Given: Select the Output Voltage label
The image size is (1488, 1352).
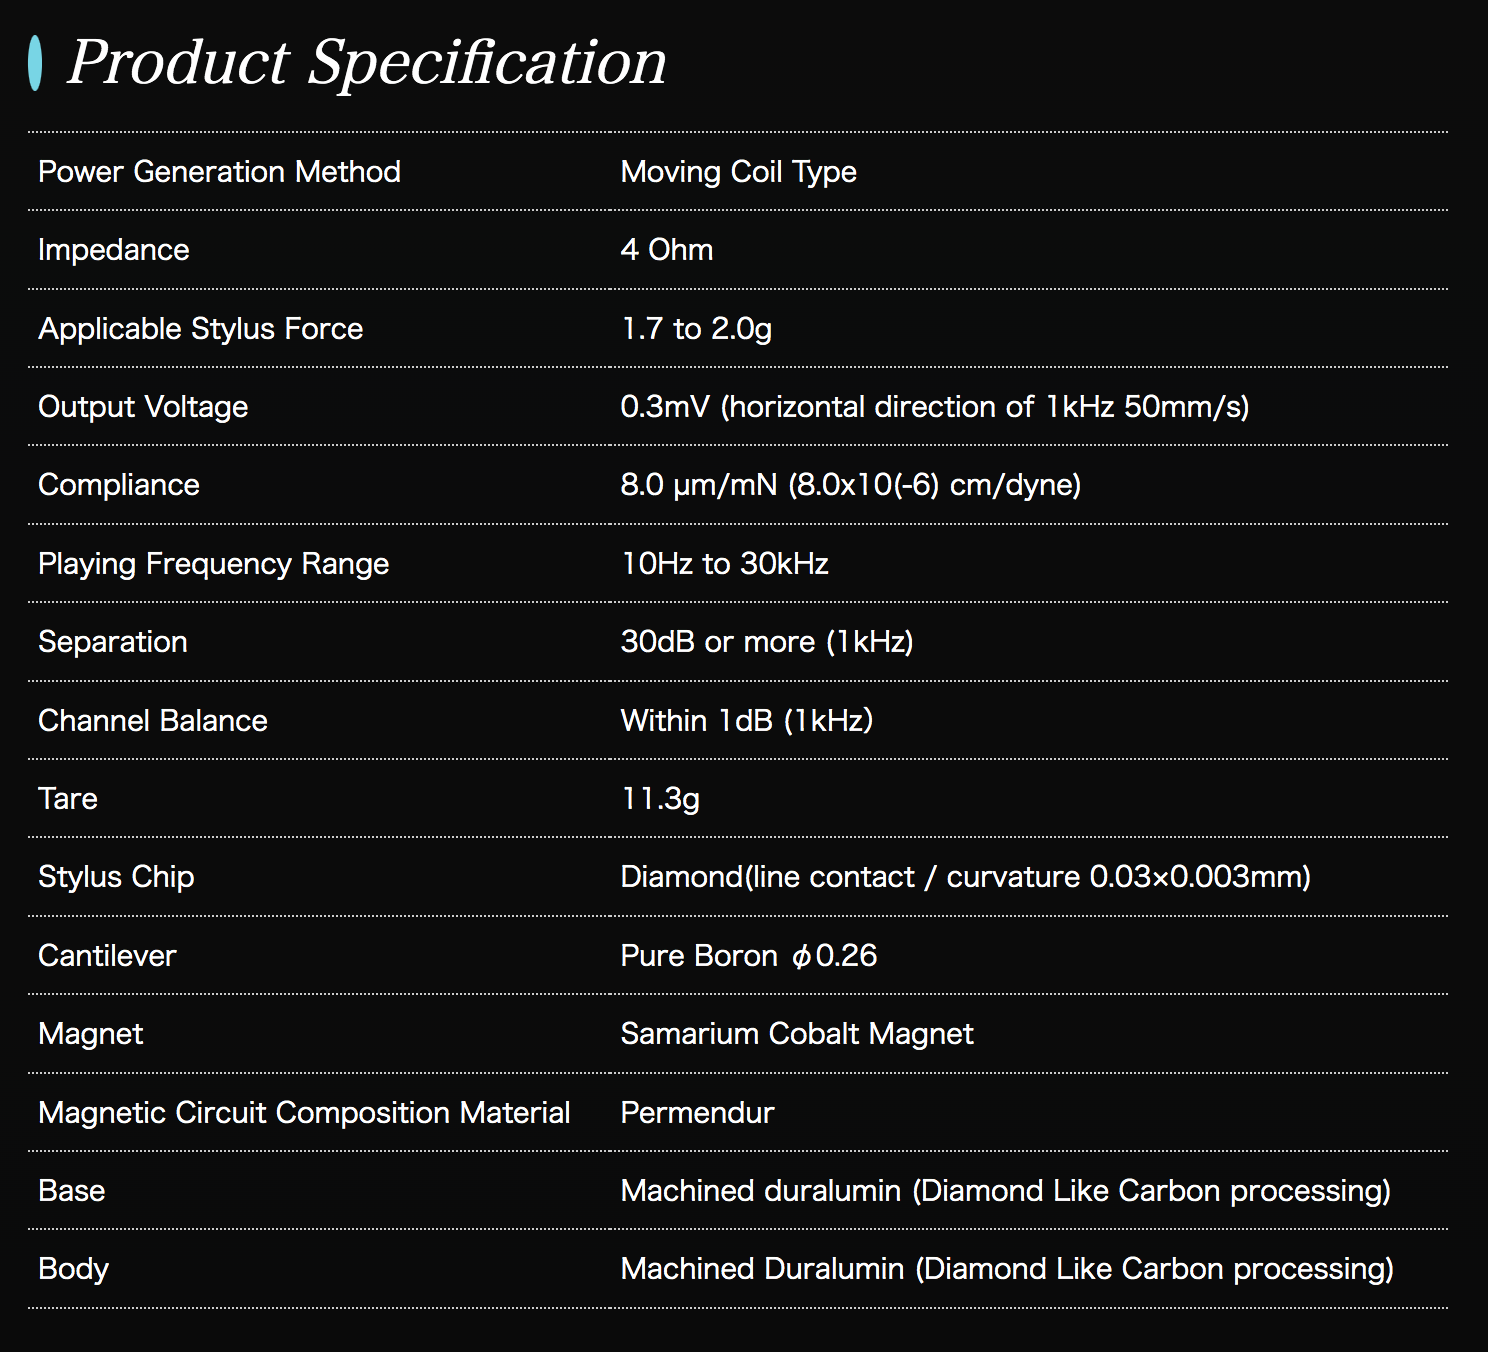Looking at the screenshot, I should coord(143,407).
